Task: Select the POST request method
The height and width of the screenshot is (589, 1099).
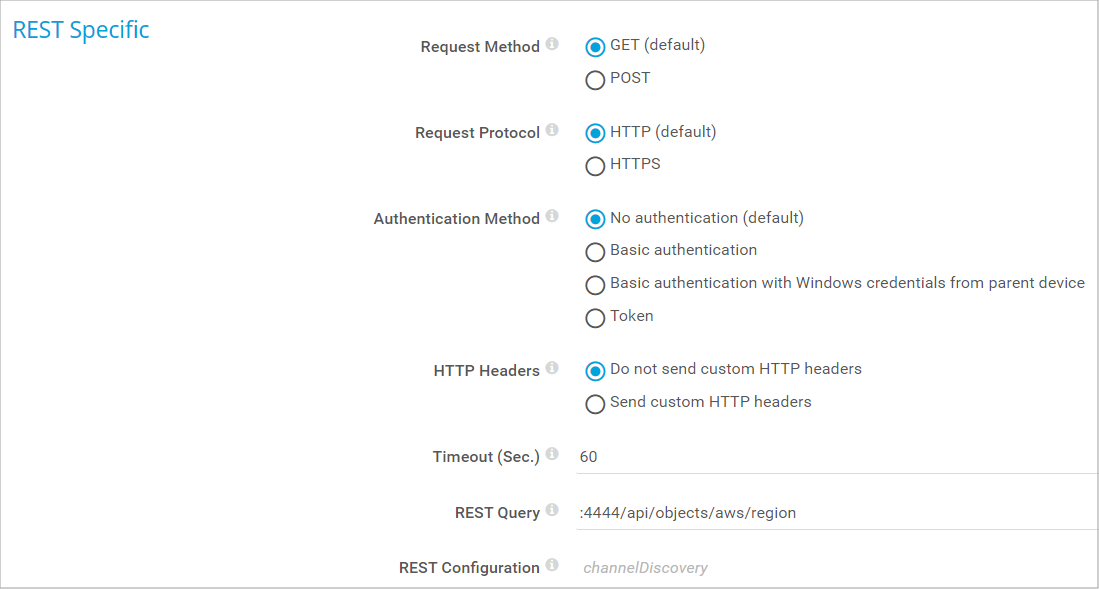Action: click(595, 80)
